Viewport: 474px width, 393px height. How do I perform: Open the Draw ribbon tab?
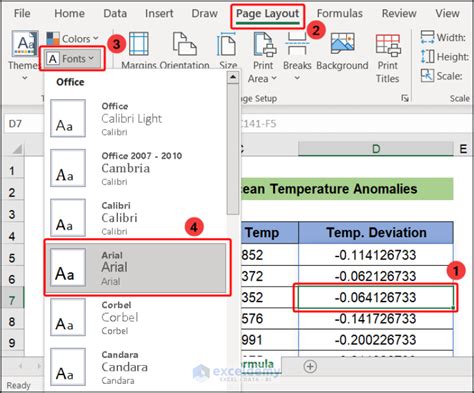(204, 13)
